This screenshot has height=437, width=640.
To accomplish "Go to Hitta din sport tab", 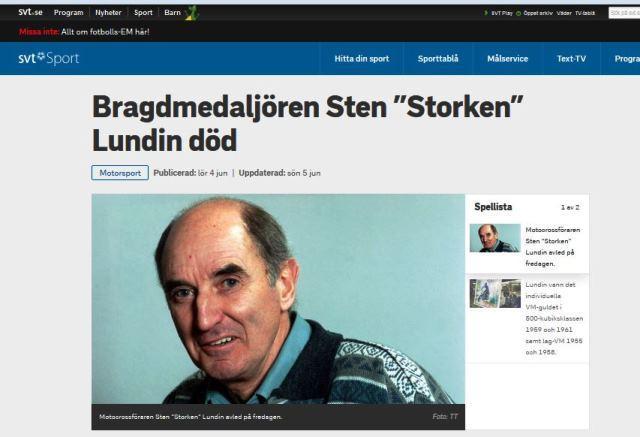I will tap(362, 59).
